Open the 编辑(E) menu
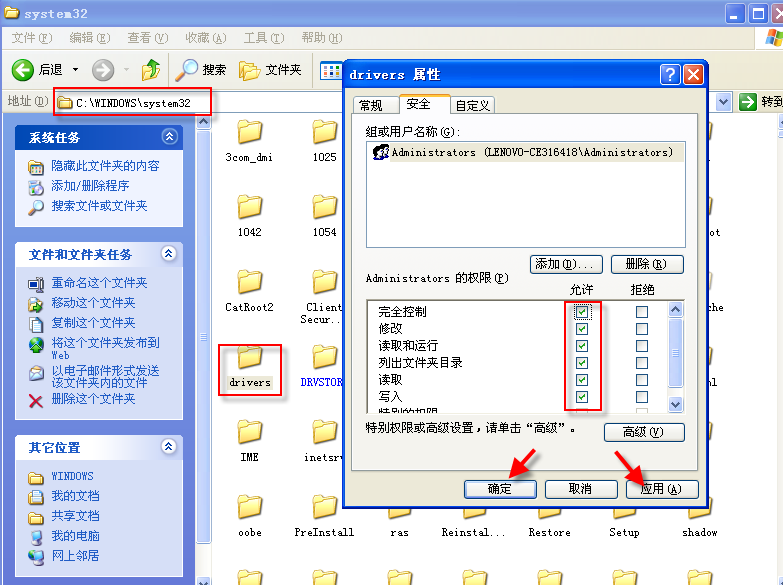 [x=89, y=38]
